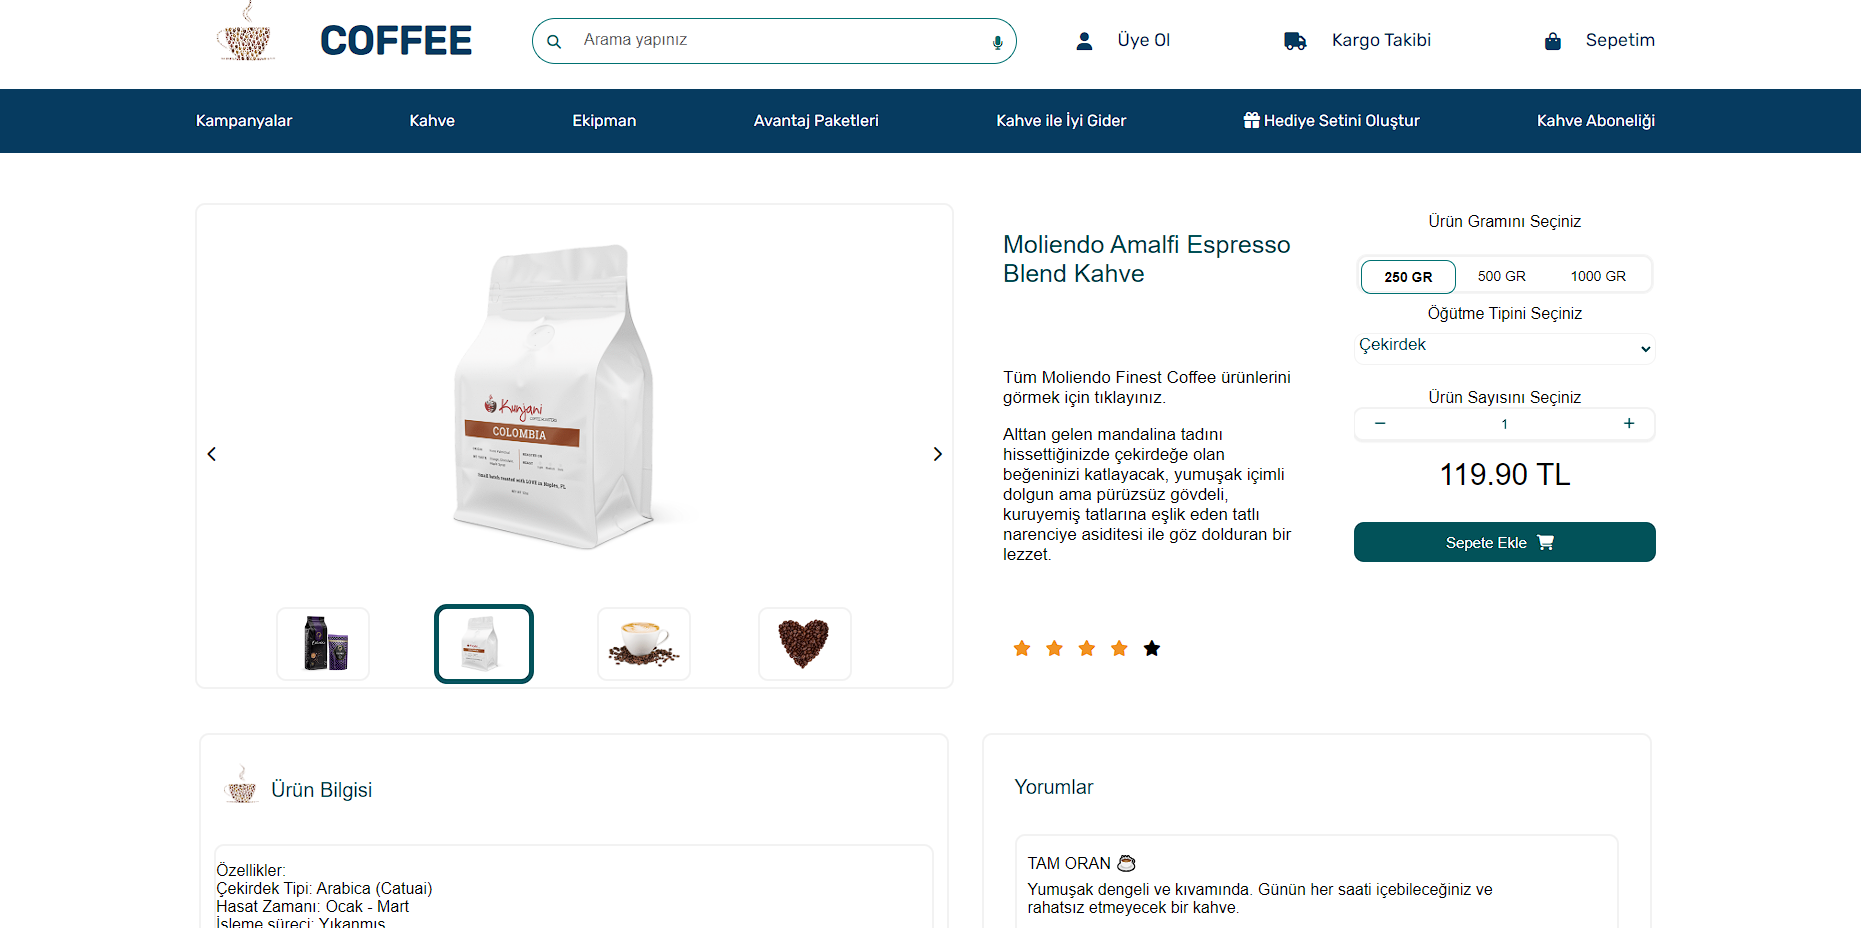The image size is (1861, 928).
Task: Rate the product by clicking the fifth star
Action: pos(1152,648)
